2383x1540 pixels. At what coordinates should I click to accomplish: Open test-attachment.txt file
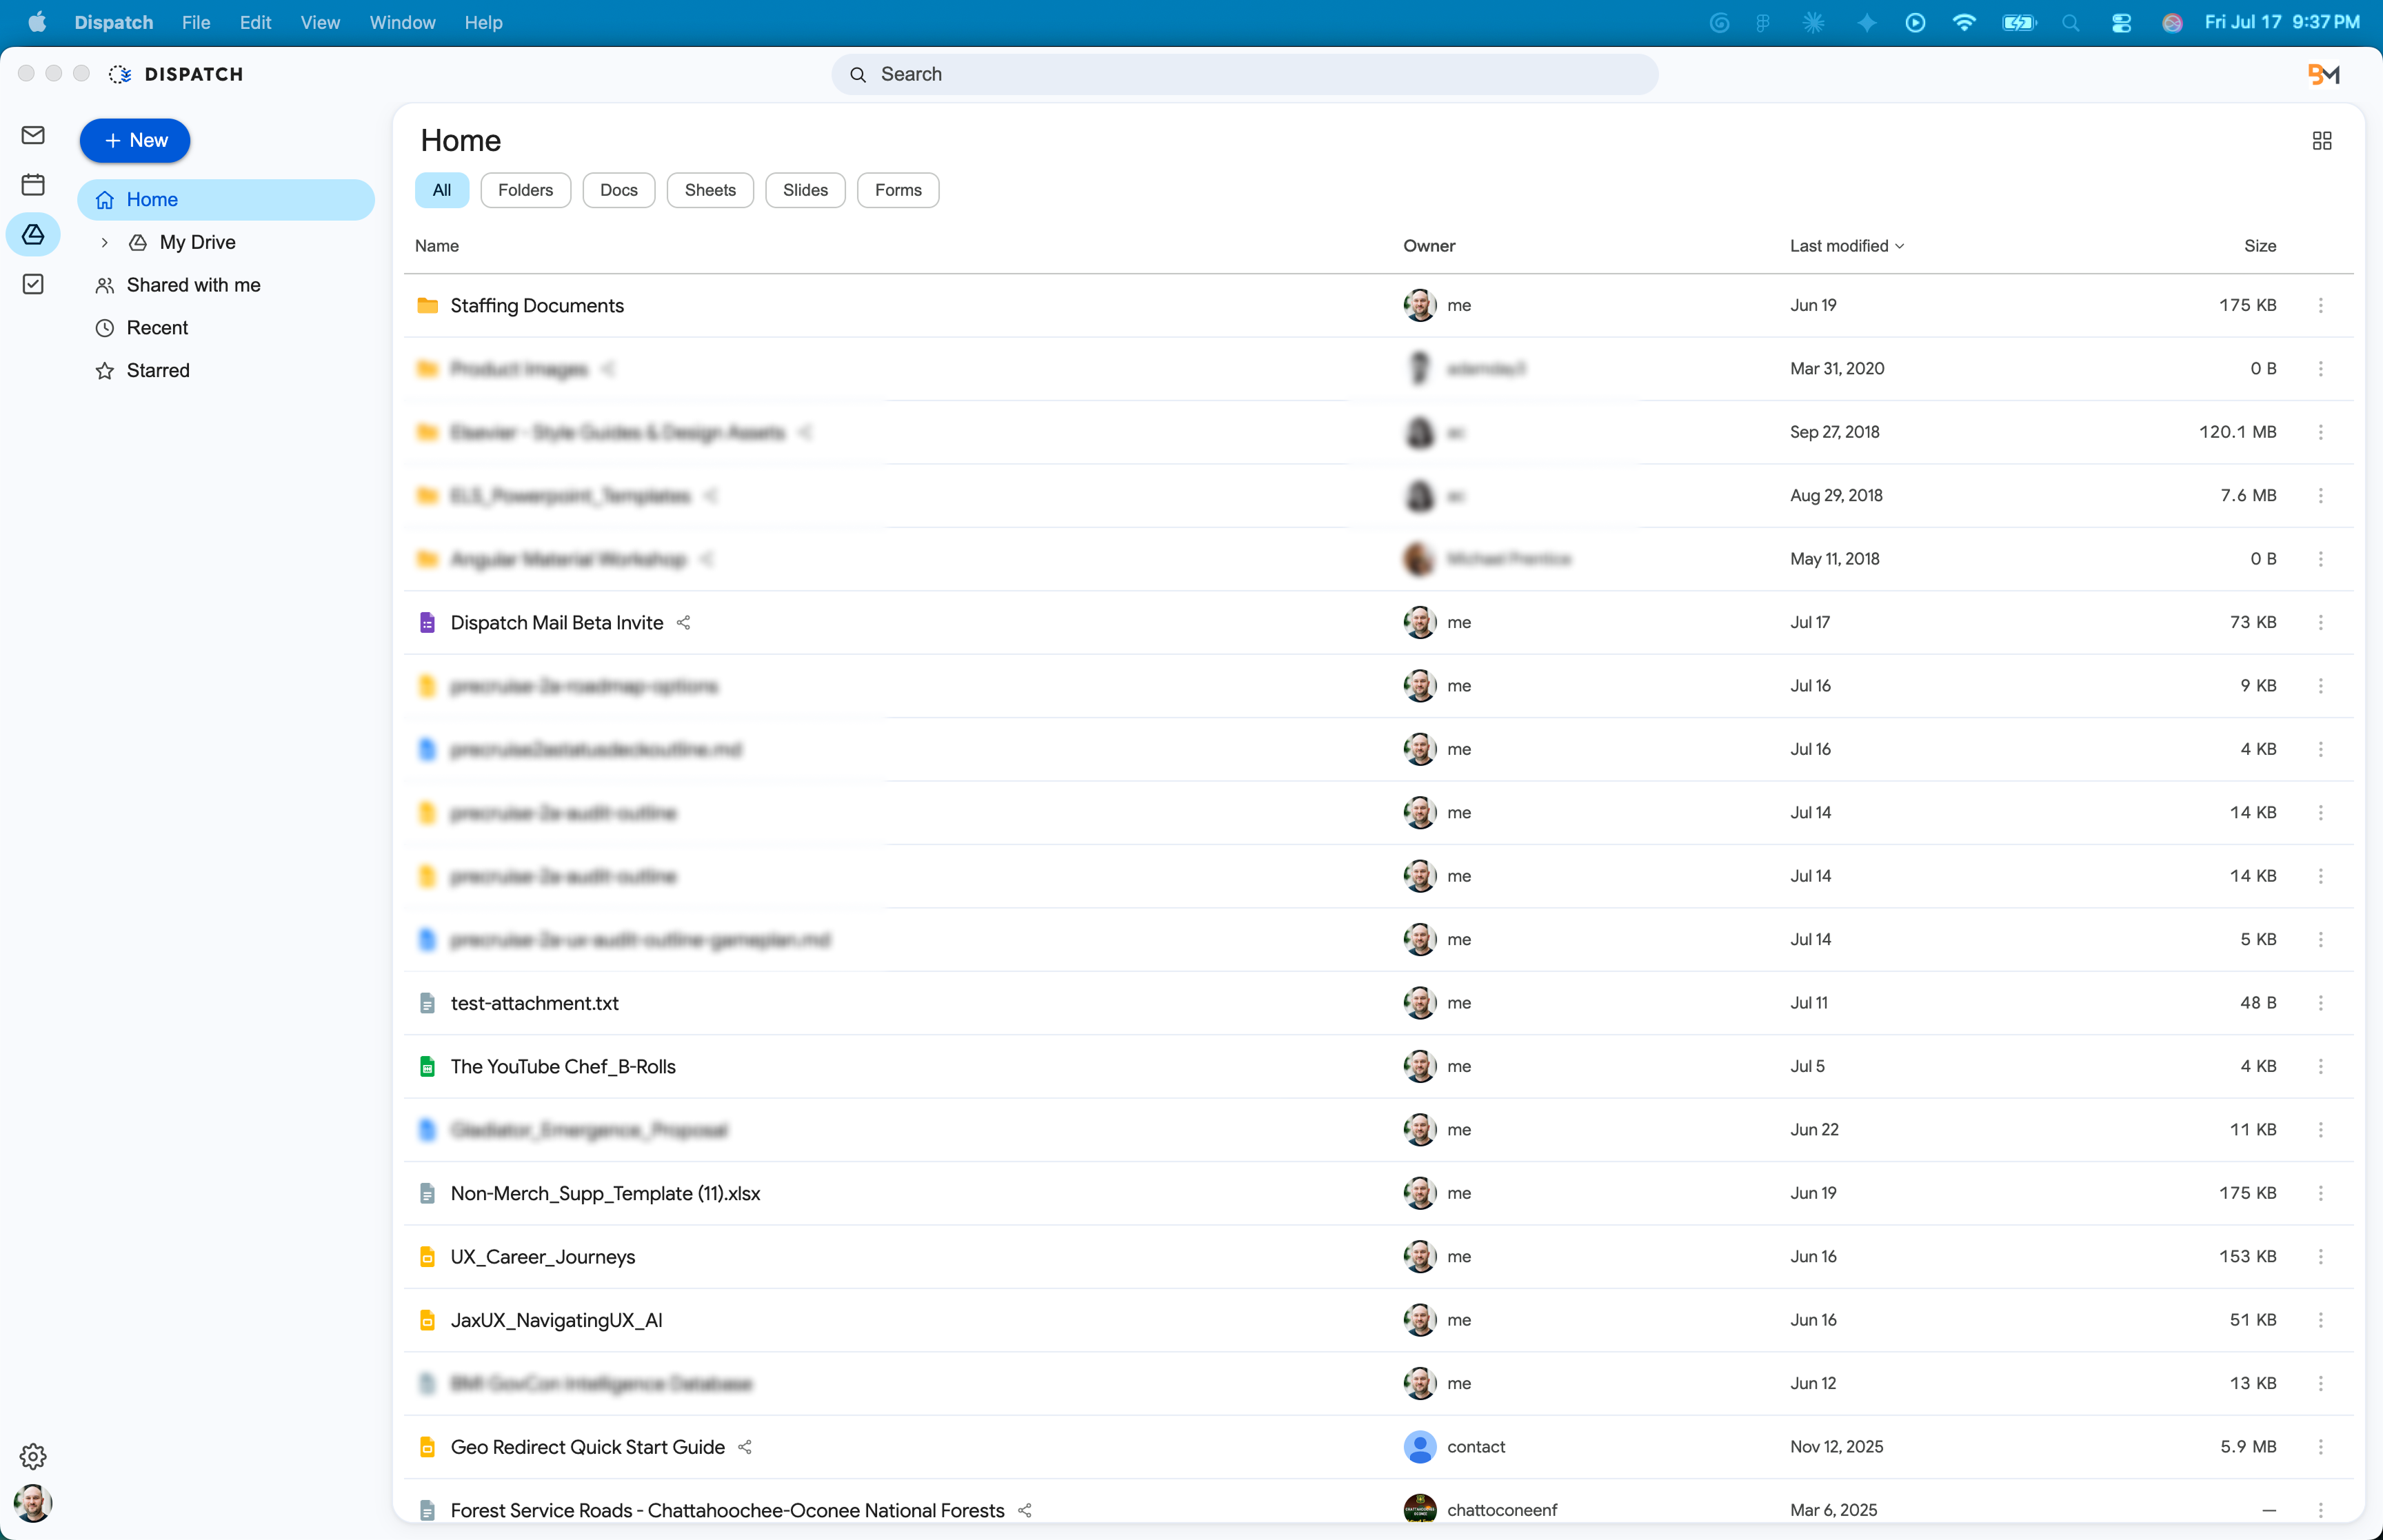click(x=535, y=1003)
